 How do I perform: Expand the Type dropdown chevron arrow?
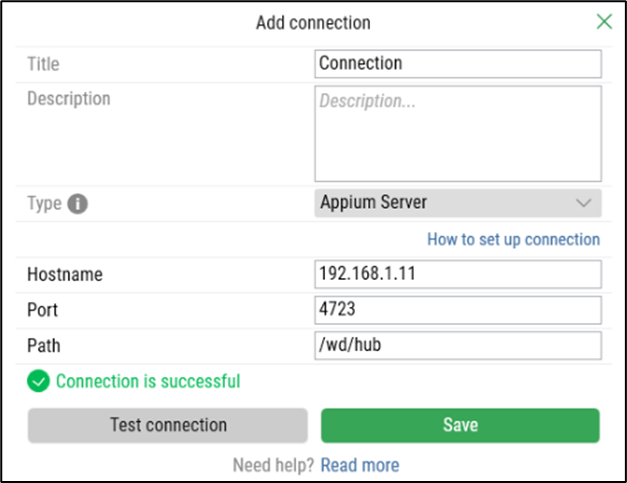coord(585,203)
